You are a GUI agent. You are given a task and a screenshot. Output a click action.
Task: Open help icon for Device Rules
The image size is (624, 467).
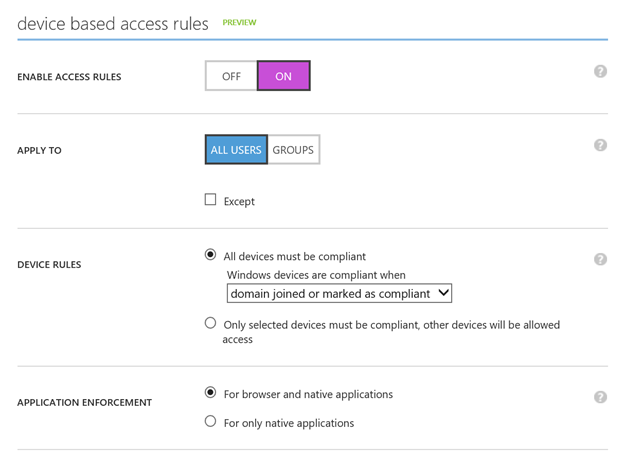tap(600, 260)
